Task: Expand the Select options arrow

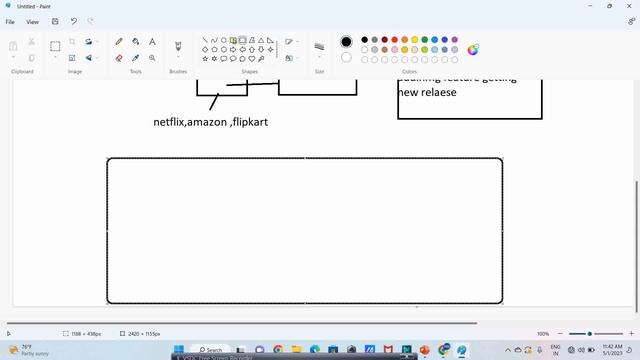Action: (55, 58)
